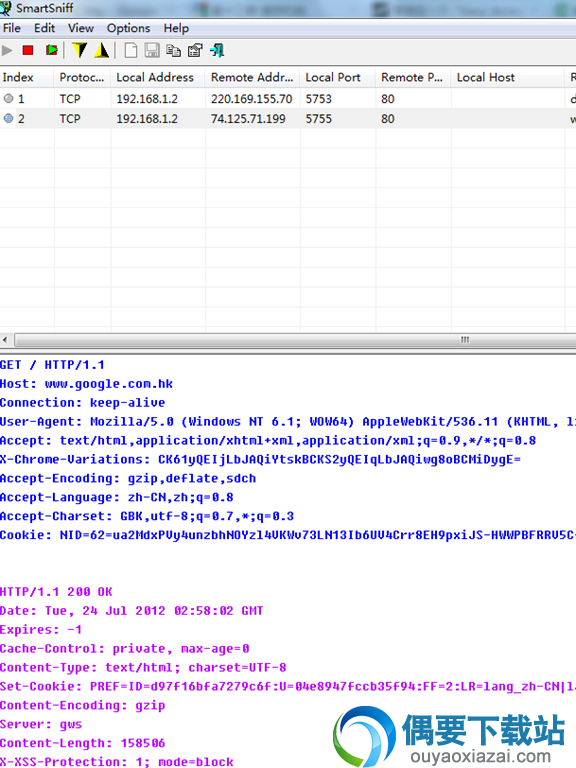This screenshot has height=768, width=576.
Task: Open the Help menu
Action: tap(176, 28)
